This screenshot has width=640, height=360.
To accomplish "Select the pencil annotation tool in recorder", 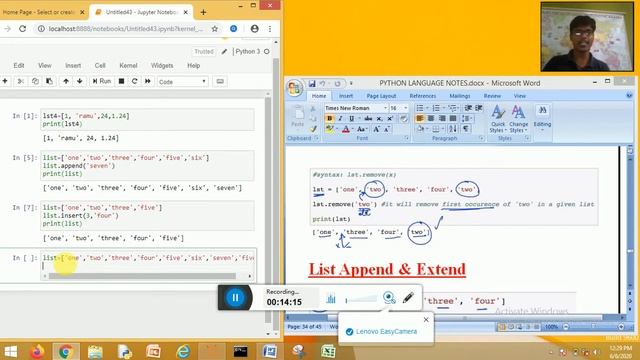I will click(x=408, y=298).
